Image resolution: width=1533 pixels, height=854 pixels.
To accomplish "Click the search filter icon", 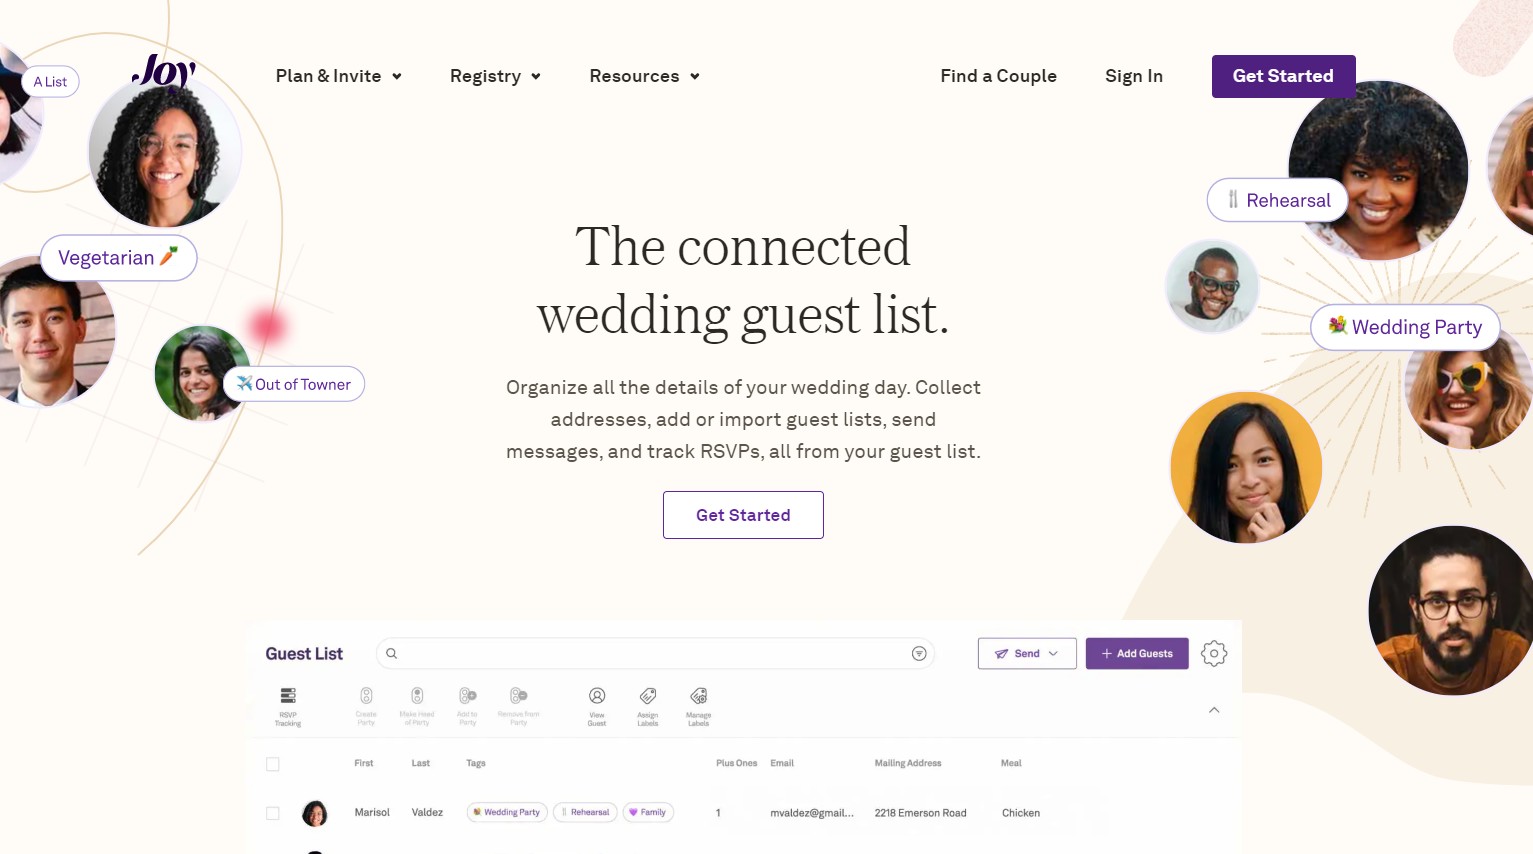I will [x=918, y=653].
